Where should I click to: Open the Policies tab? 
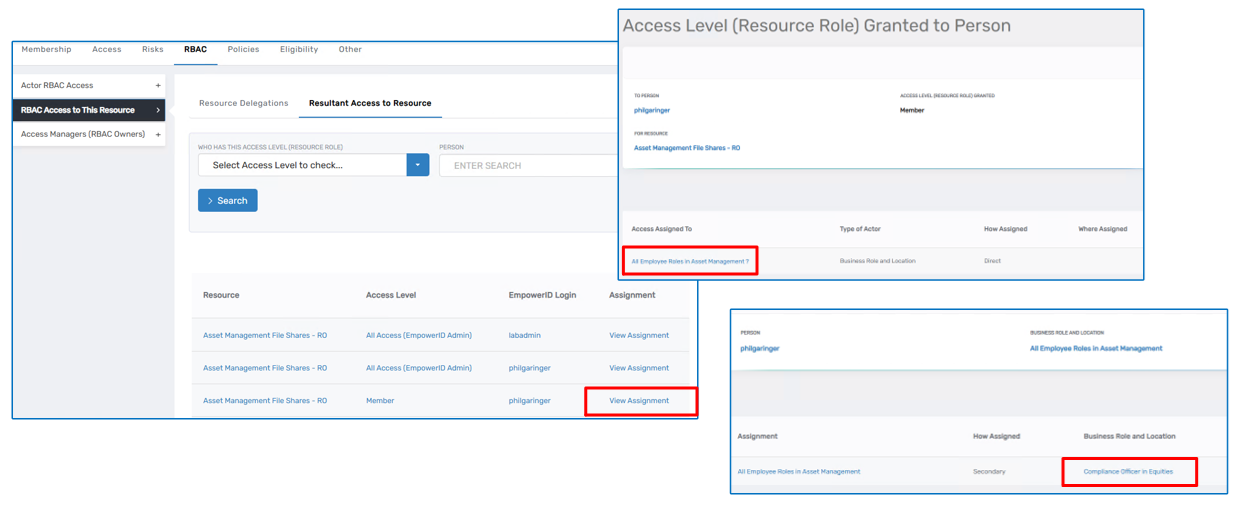243,49
